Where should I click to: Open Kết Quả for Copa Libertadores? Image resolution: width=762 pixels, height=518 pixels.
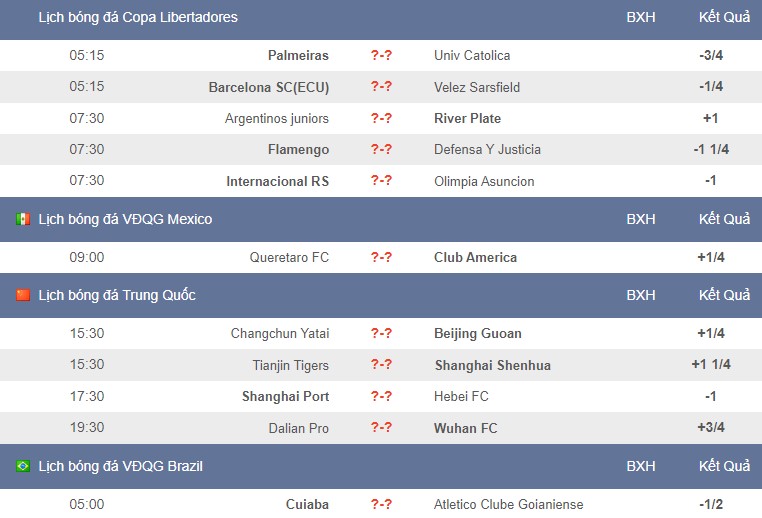pyautogui.click(x=724, y=17)
